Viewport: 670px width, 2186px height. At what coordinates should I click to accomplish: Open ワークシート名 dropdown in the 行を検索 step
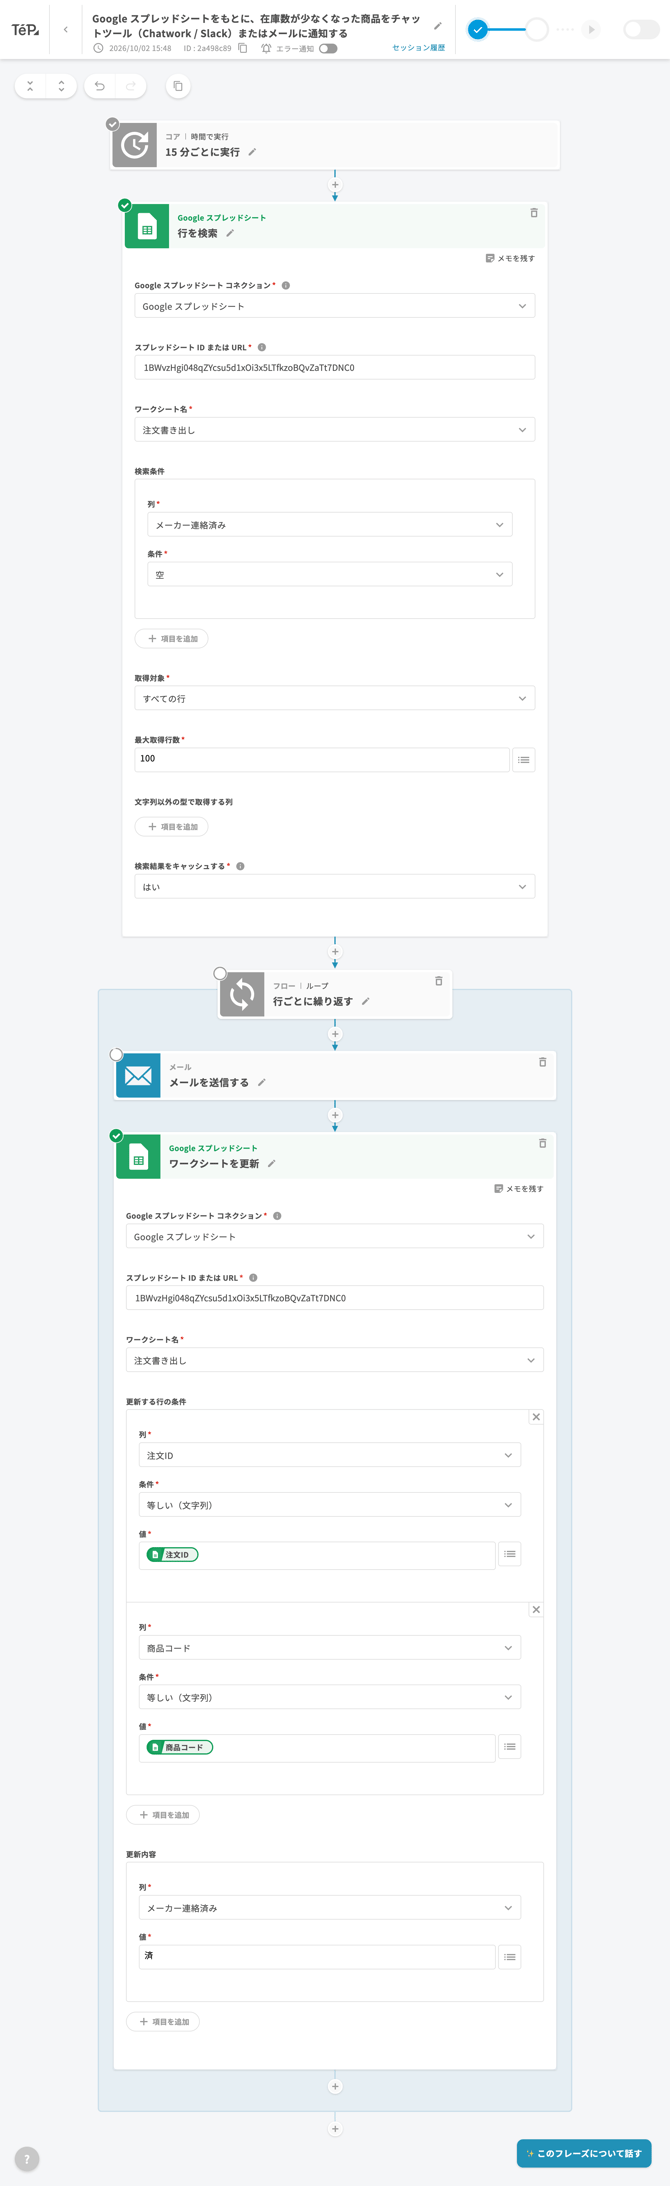(335, 430)
